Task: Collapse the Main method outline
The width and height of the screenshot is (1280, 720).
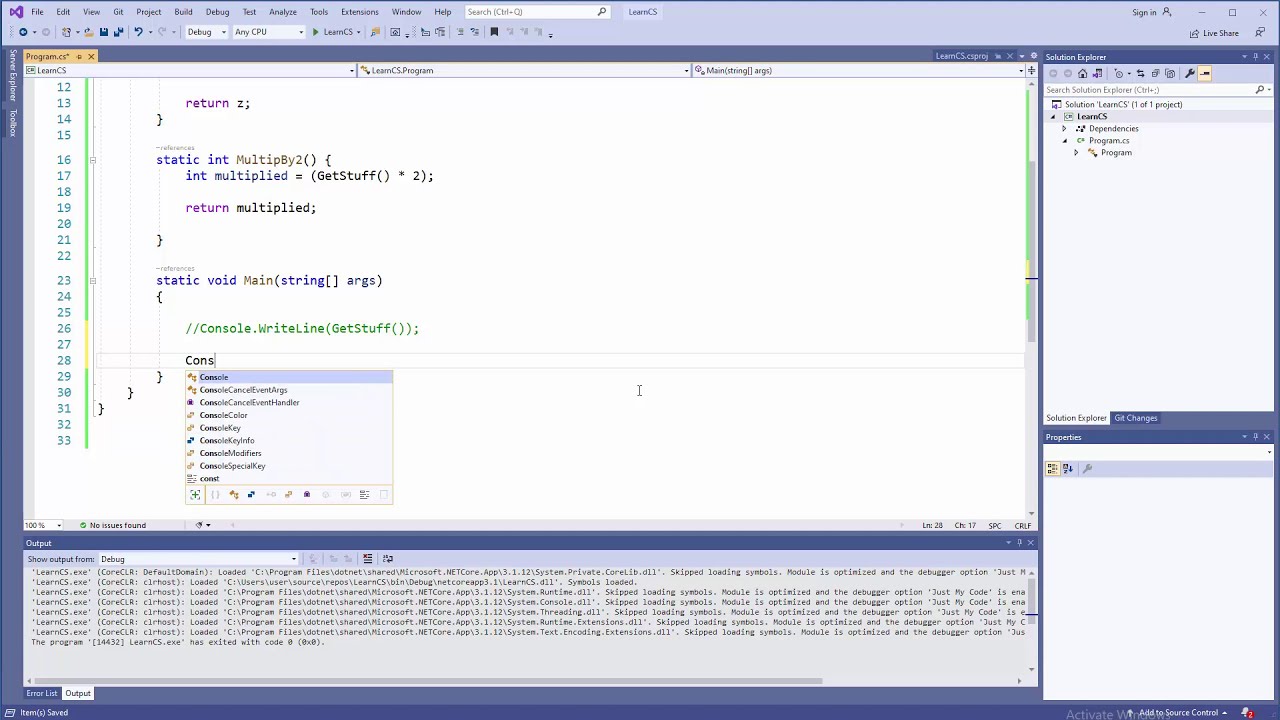Action: (92, 281)
